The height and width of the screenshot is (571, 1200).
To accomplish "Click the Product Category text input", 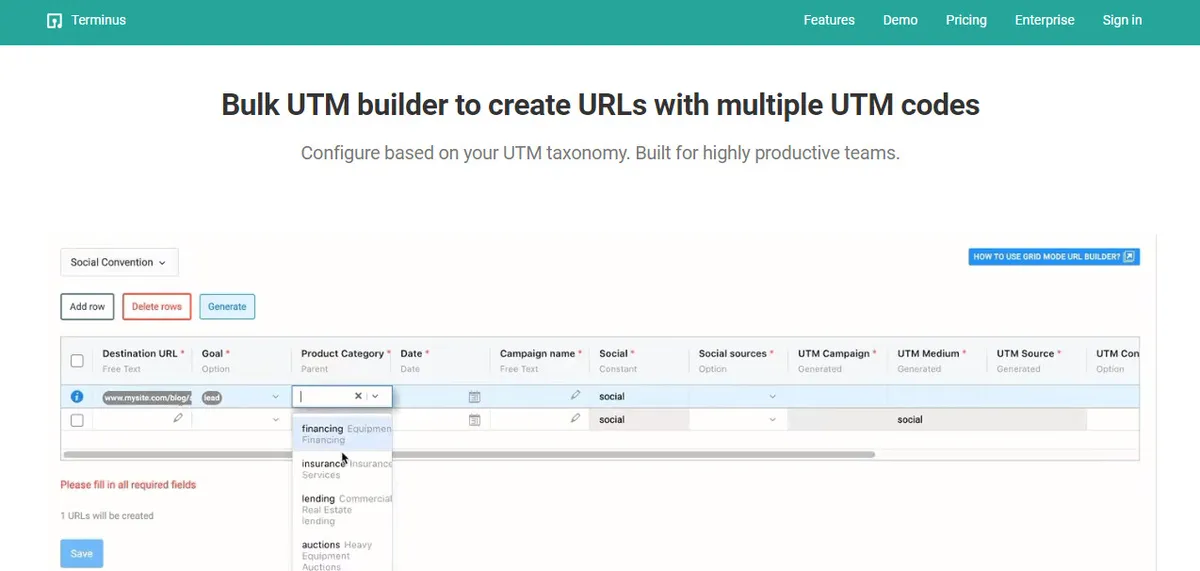I will [323, 397].
